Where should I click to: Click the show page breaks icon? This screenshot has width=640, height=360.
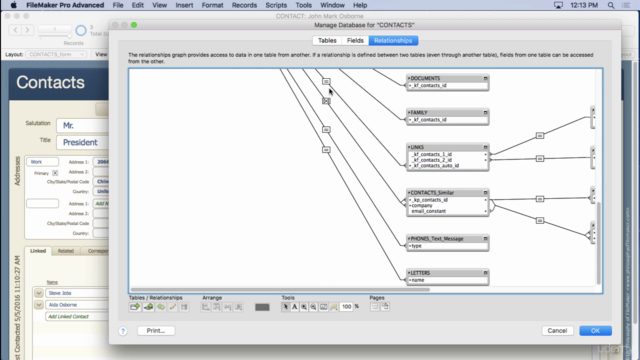375,307
